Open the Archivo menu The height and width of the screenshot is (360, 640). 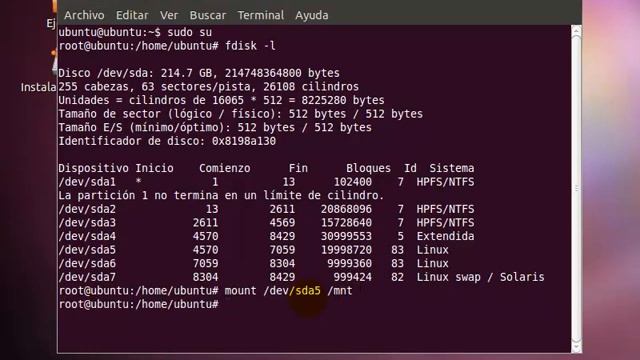pyautogui.click(x=84, y=16)
